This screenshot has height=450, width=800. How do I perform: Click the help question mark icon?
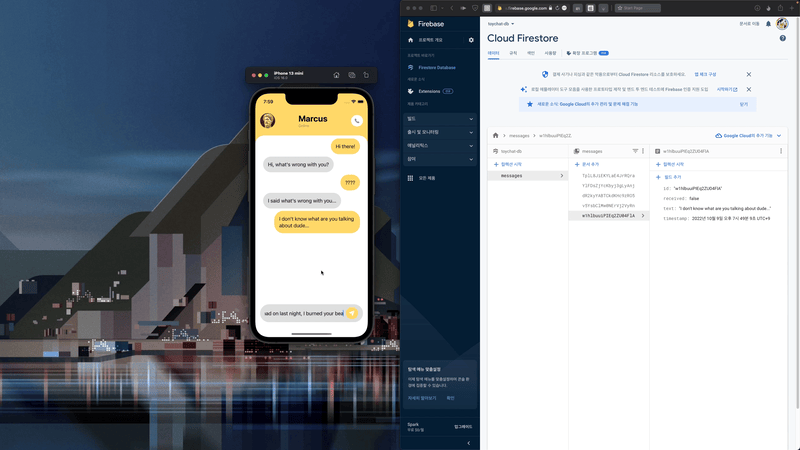click(x=783, y=38)
